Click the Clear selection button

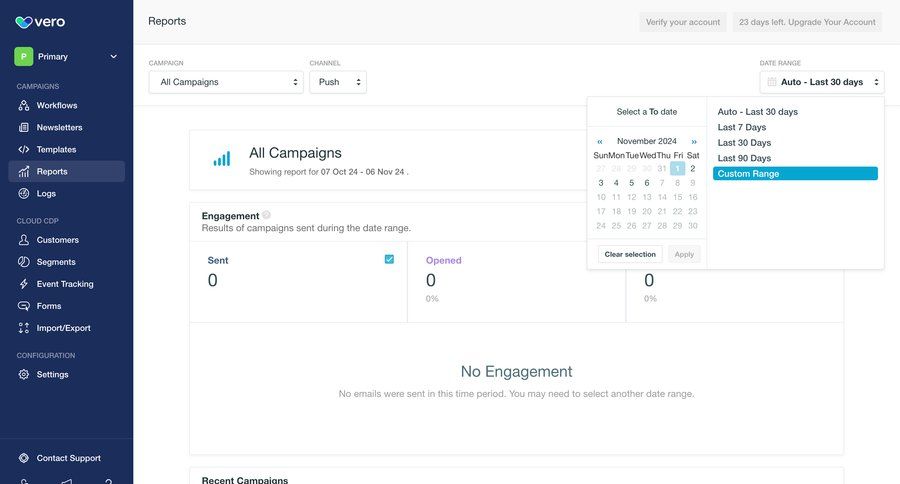630,254
